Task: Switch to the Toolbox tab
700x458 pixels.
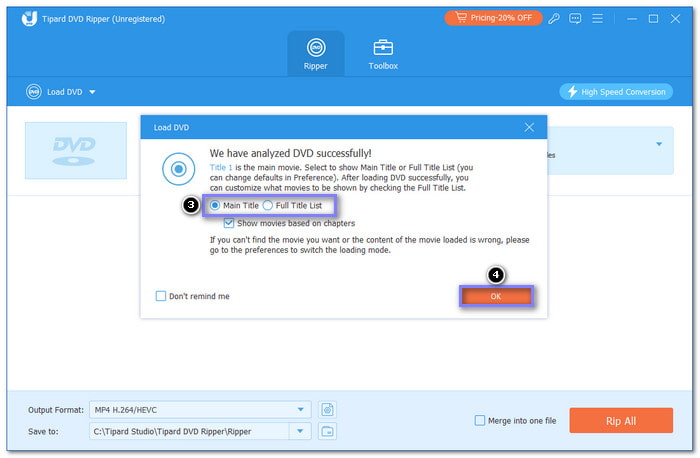Action: pyautogui.click(x=383, y=54)
